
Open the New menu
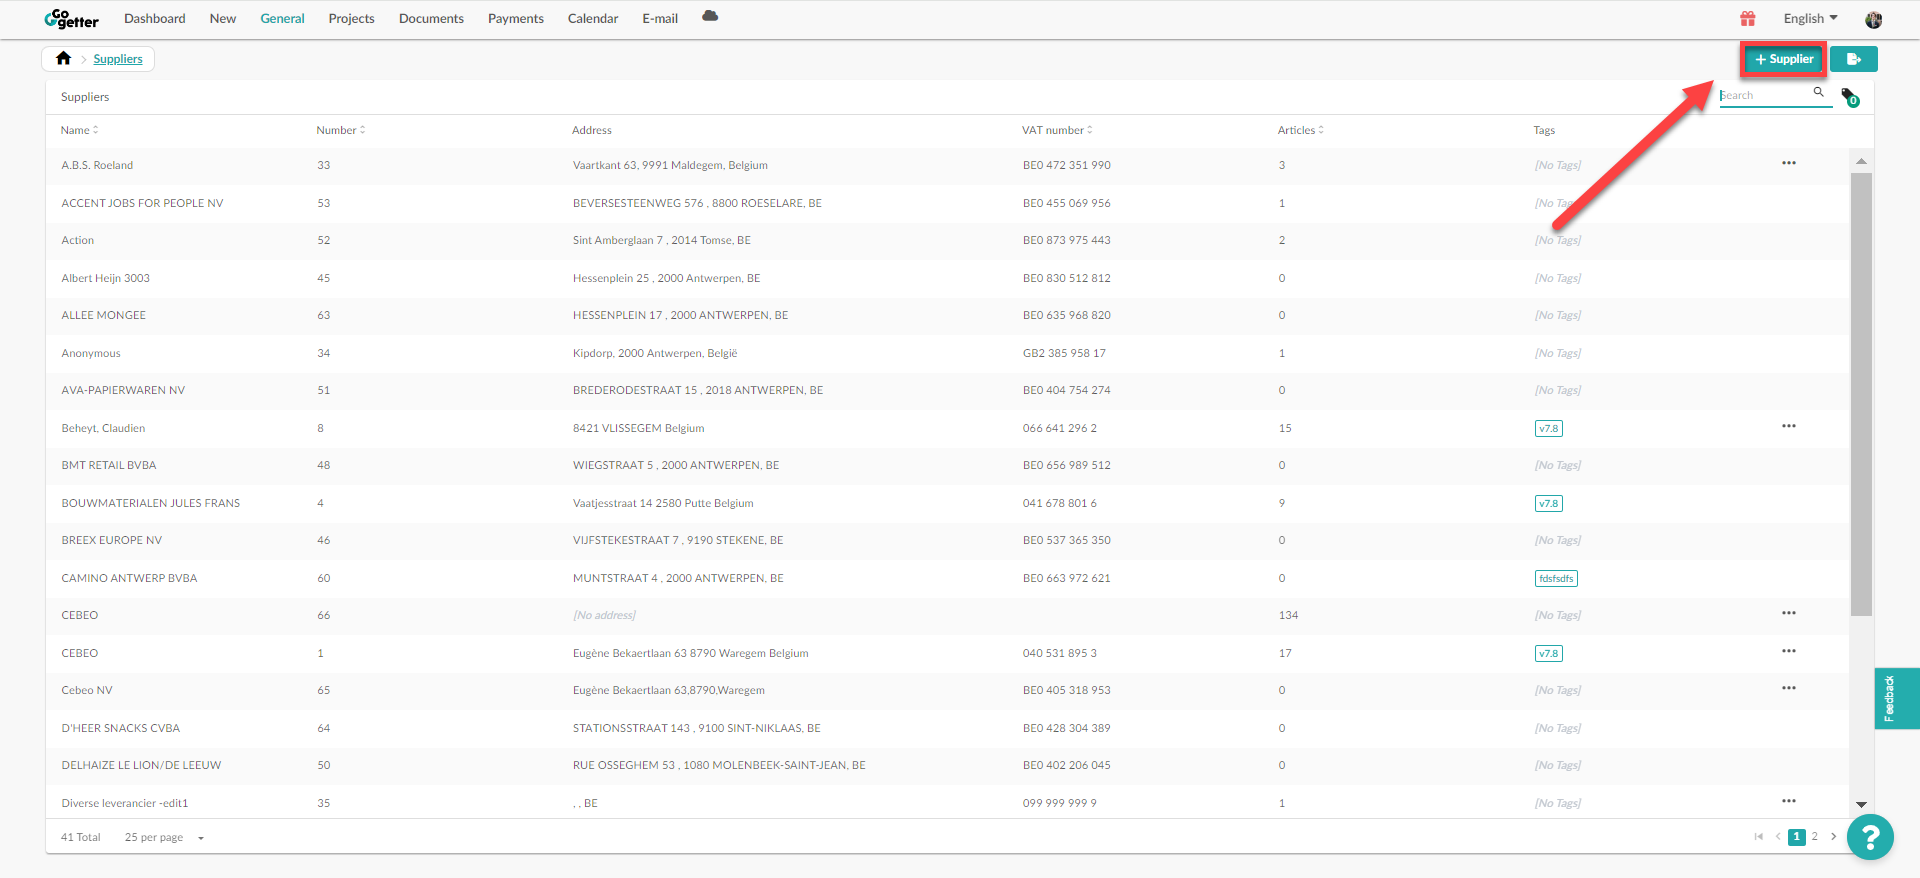(223, 19)
